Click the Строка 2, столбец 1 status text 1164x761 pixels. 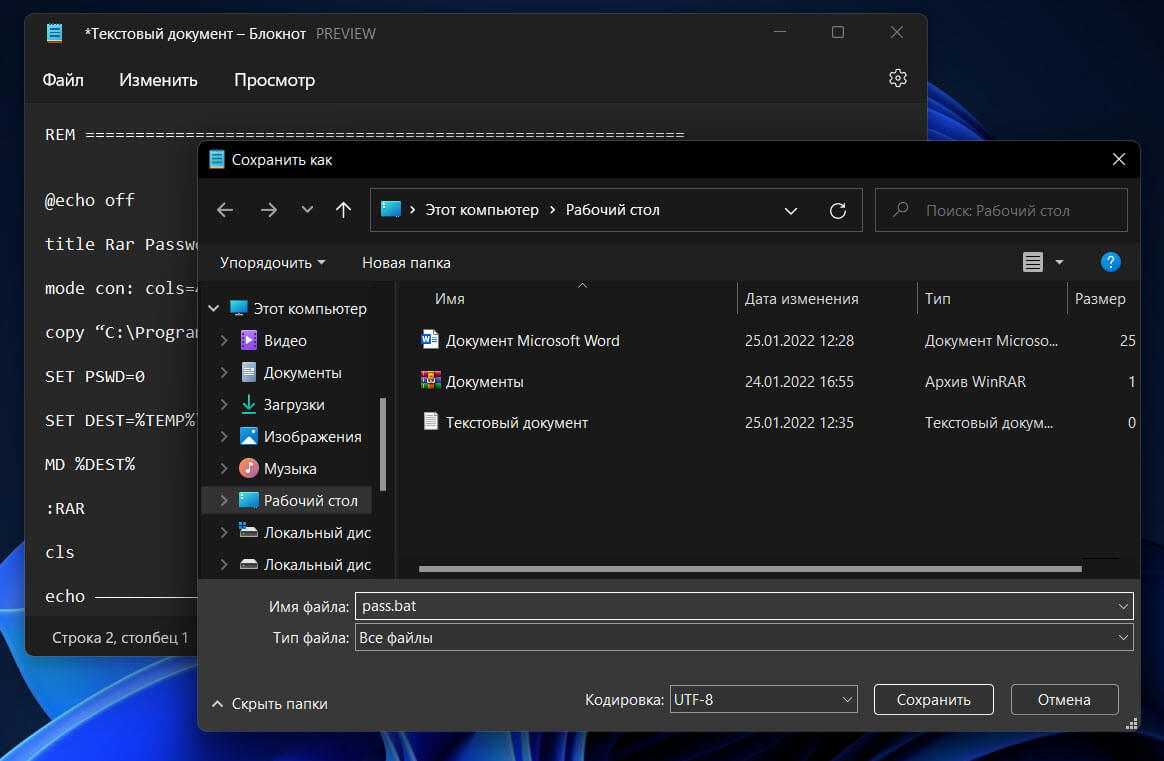[x=120, y=638]
